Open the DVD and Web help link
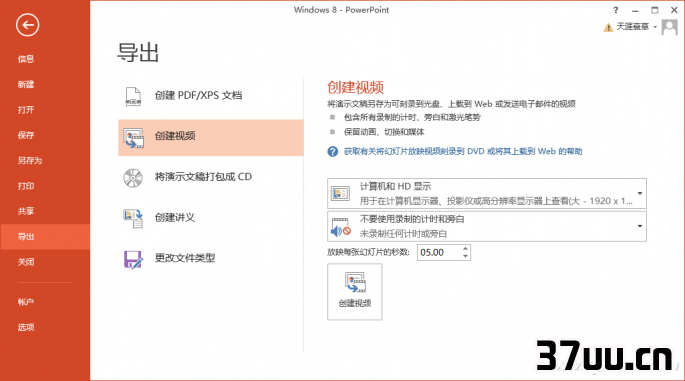Screen dimensions: 685x381 pyautogui.click(x=463, y=152)
